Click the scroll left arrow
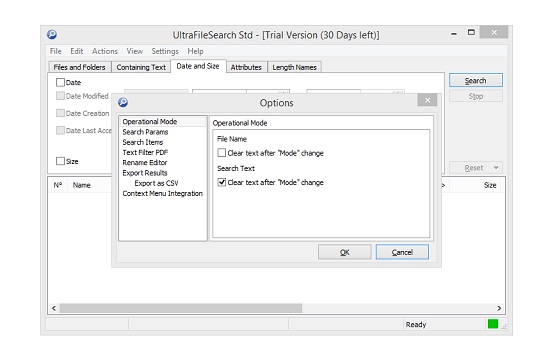This screenshot has width=550, height=363. [x=54, y=308]
